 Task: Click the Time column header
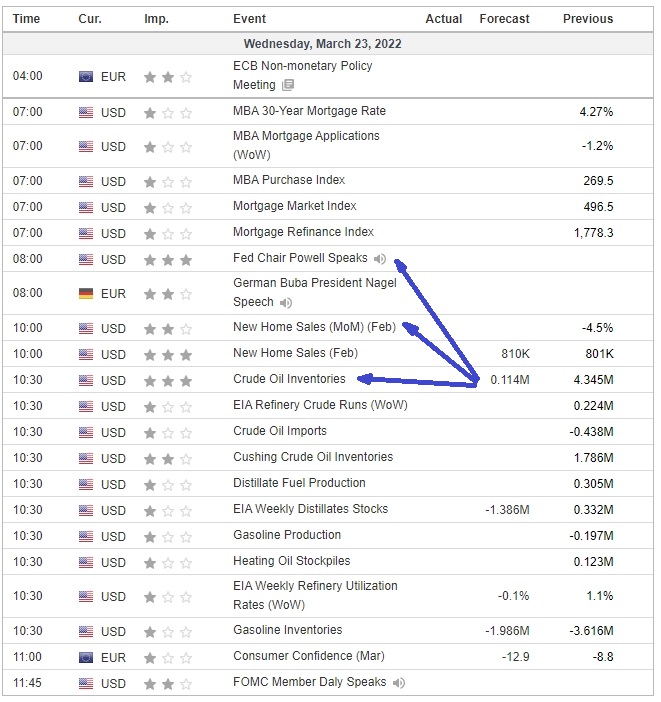[x=26, y=19]
